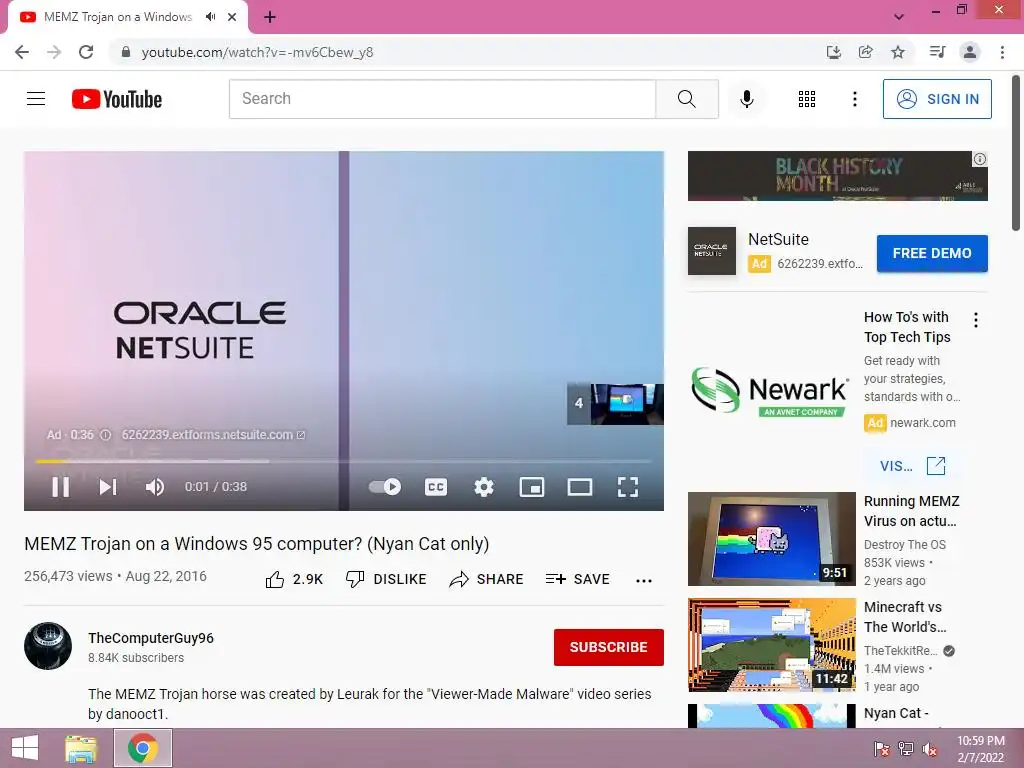Reload the page
This screenshot has width=1024, height=768.
click(86, 52)
